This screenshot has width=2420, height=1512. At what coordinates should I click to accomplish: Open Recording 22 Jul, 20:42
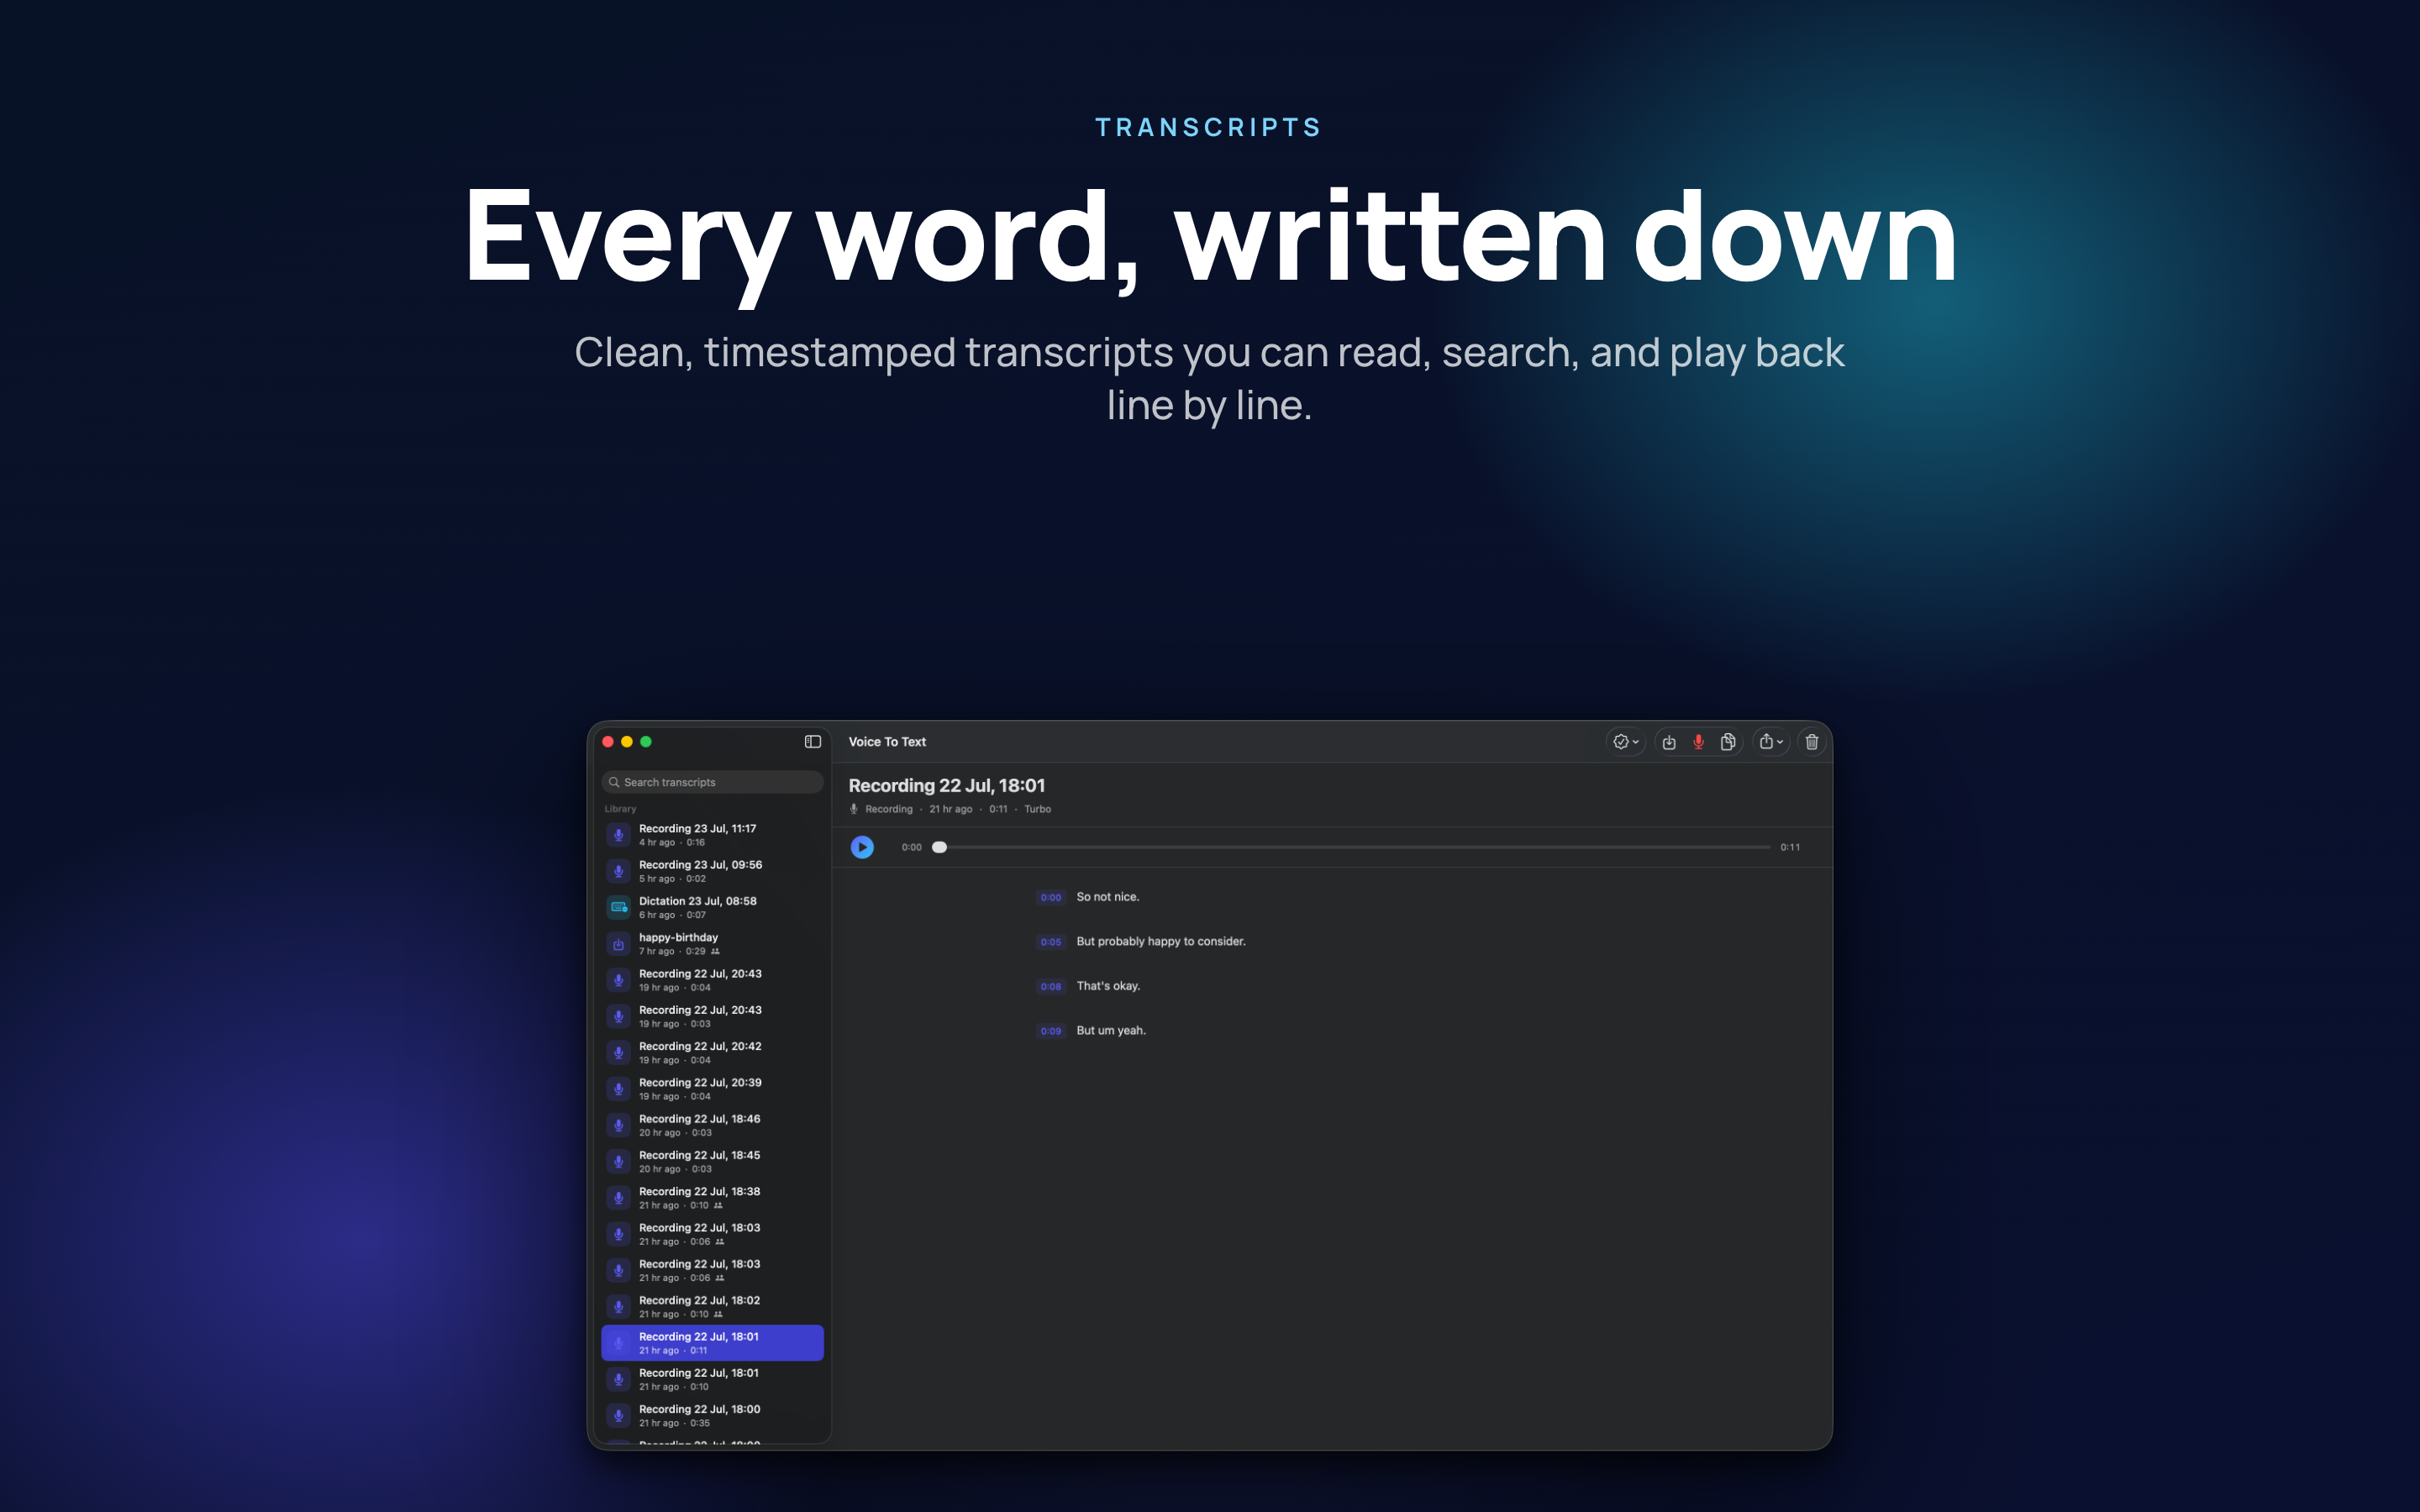712,1053
